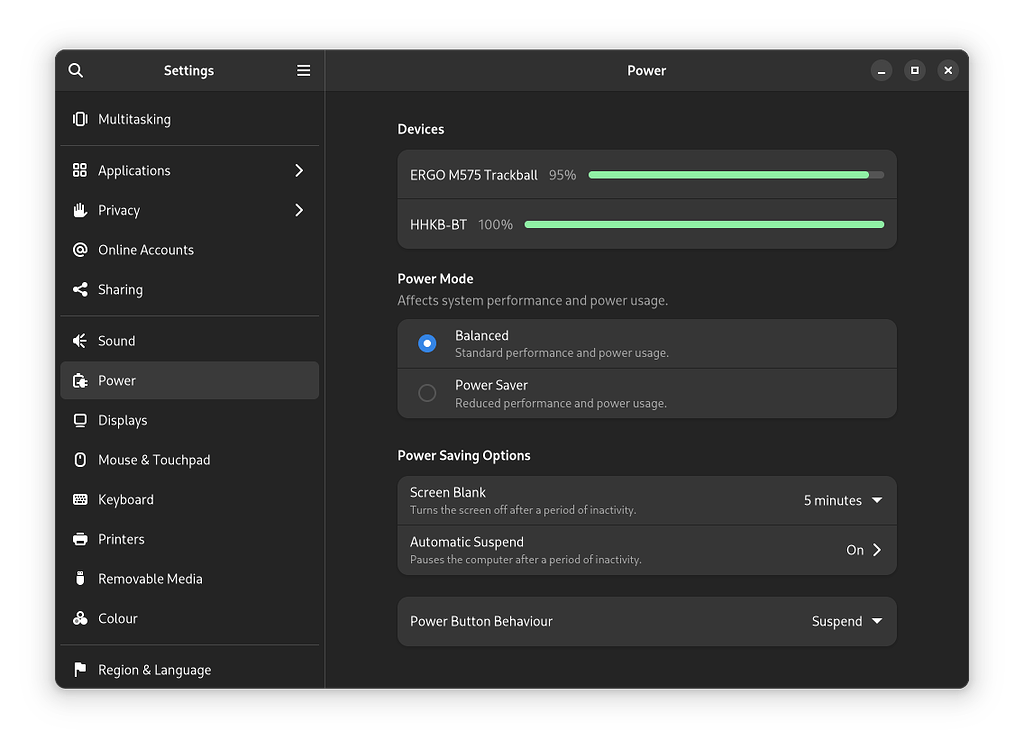1024x749 pixels.
Task: Click the ERGO M575 Trackball battery bar
Action: pos(736,174)
